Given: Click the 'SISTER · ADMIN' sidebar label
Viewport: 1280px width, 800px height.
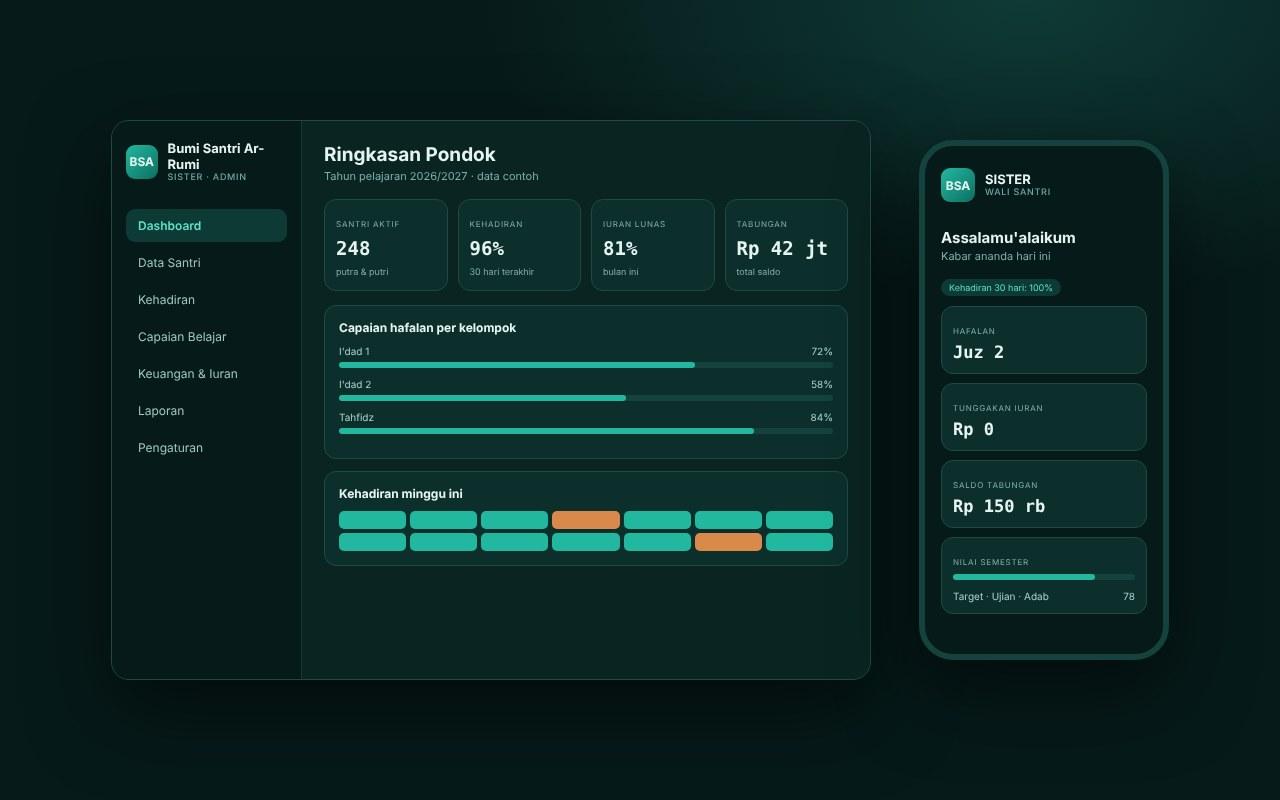Looking at the screenshot, I should (x=207, y=177).
